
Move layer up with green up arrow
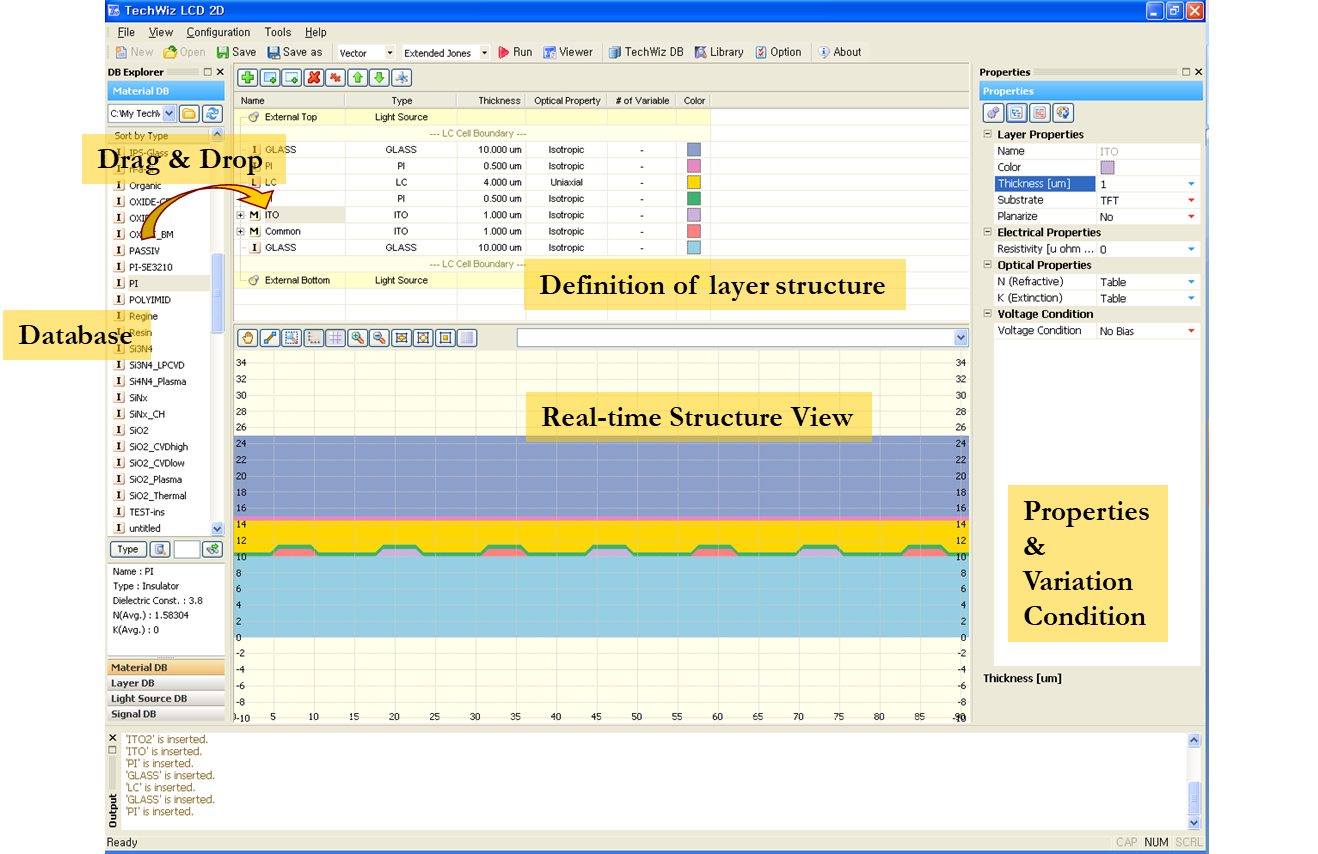pos(357,78)
